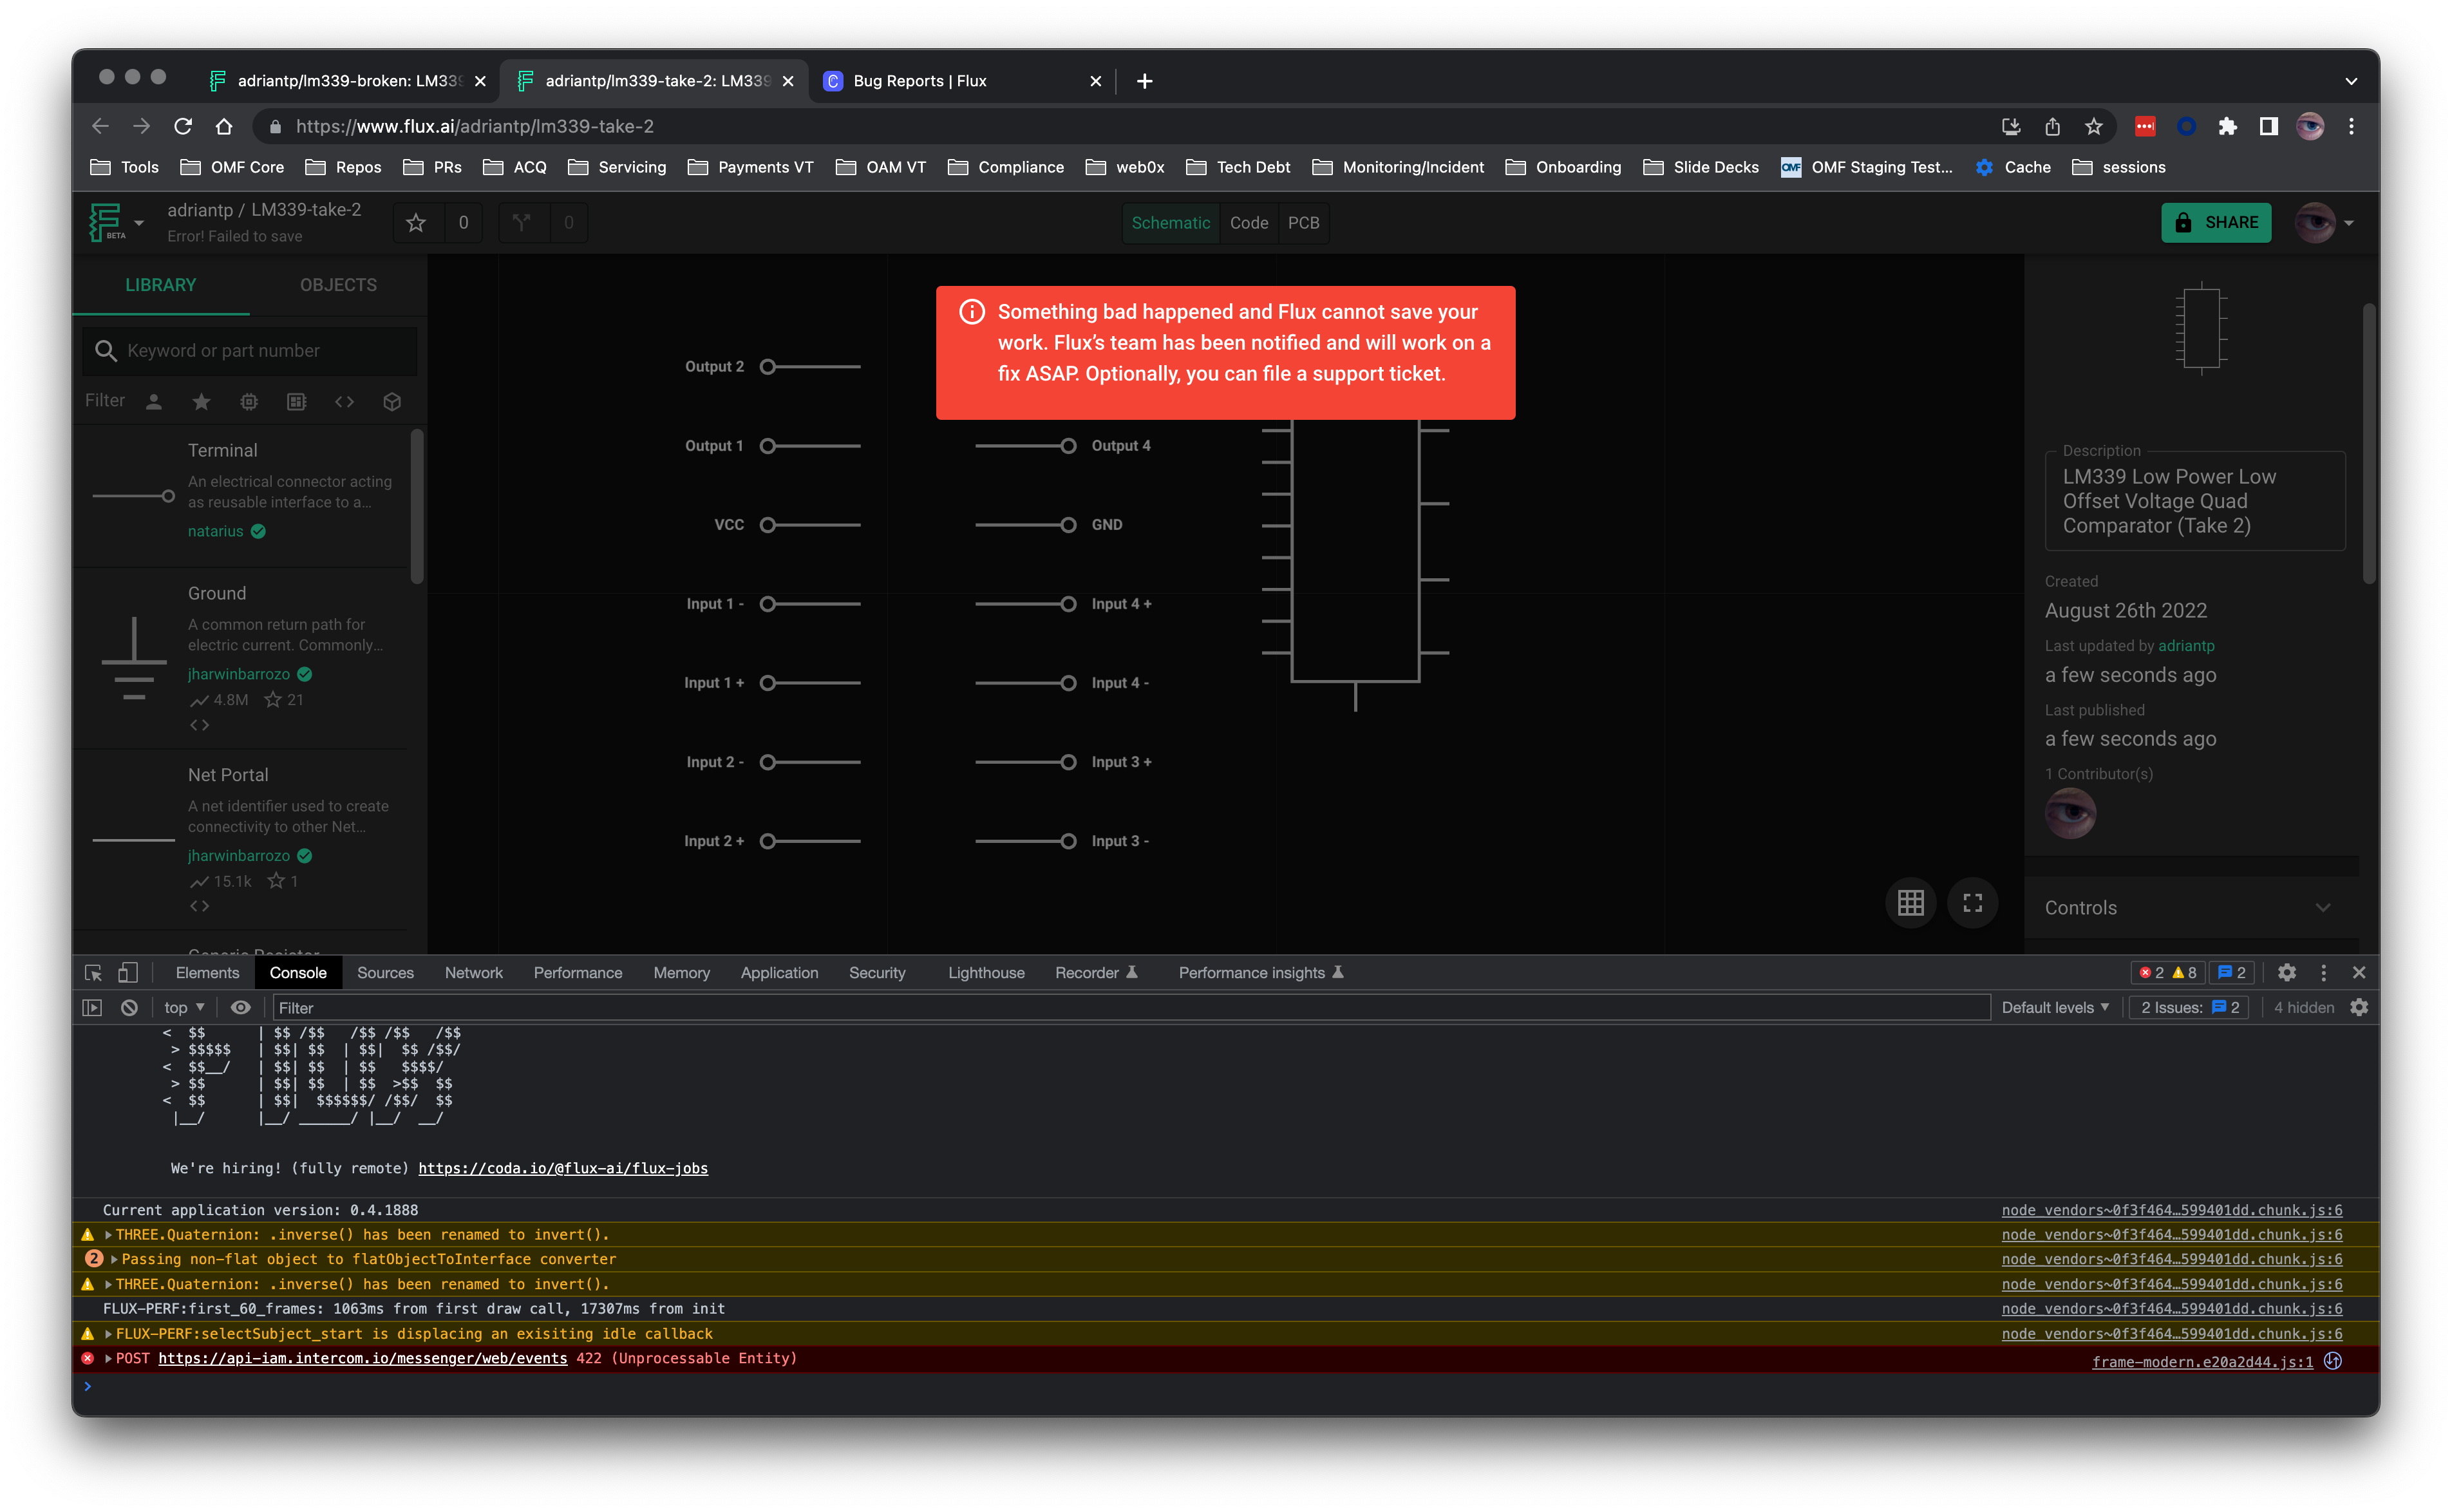The height and width of the screenshot is (1512, 2452).
Task: Toggle console sidebar panel
Action: [x=92, y=1008]
